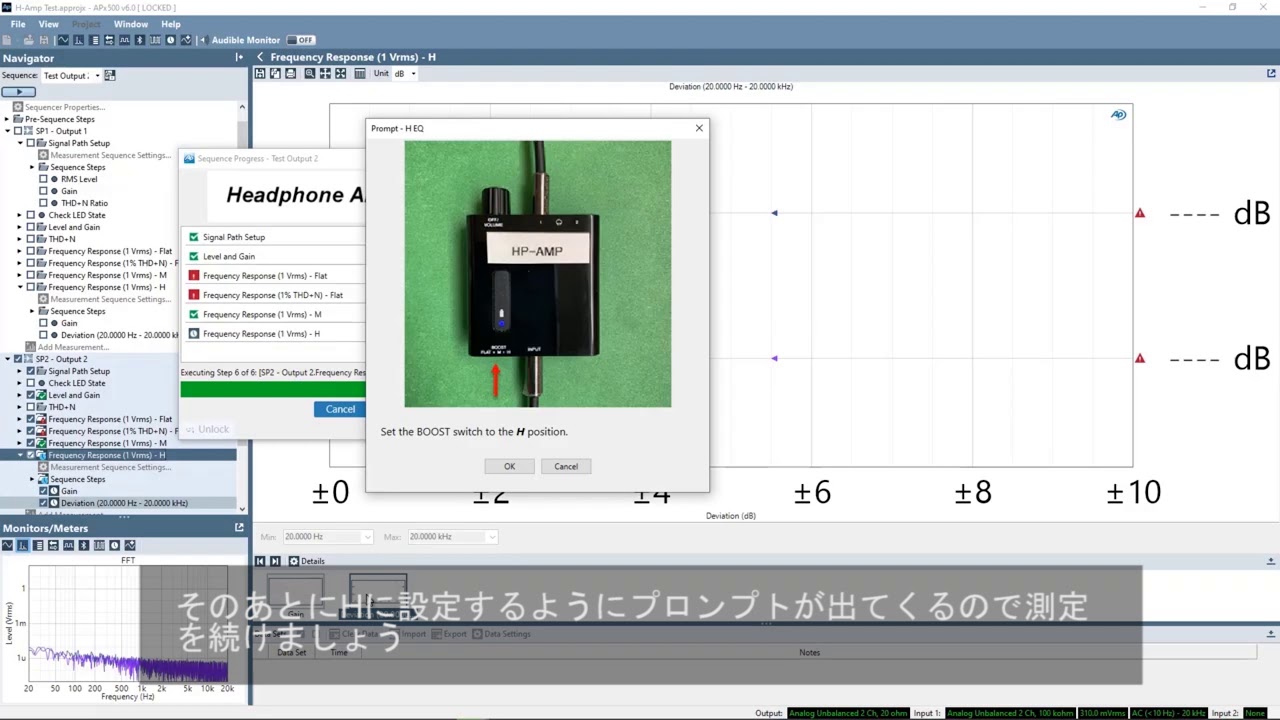
Task: Toggle the Audible Monitor OFF switch
Action: [x=300, y=40]
